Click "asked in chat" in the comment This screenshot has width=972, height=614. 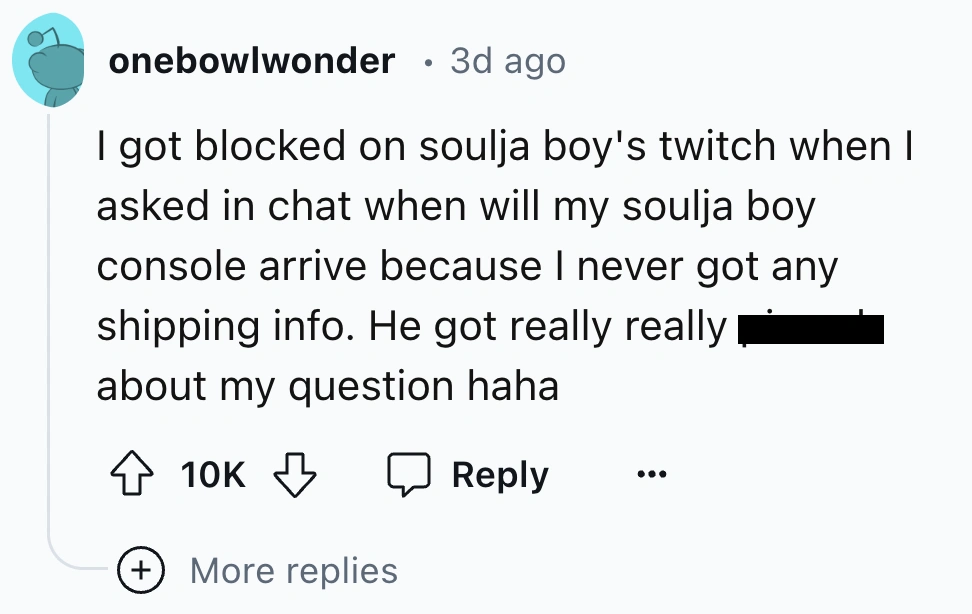coord(224,207)
